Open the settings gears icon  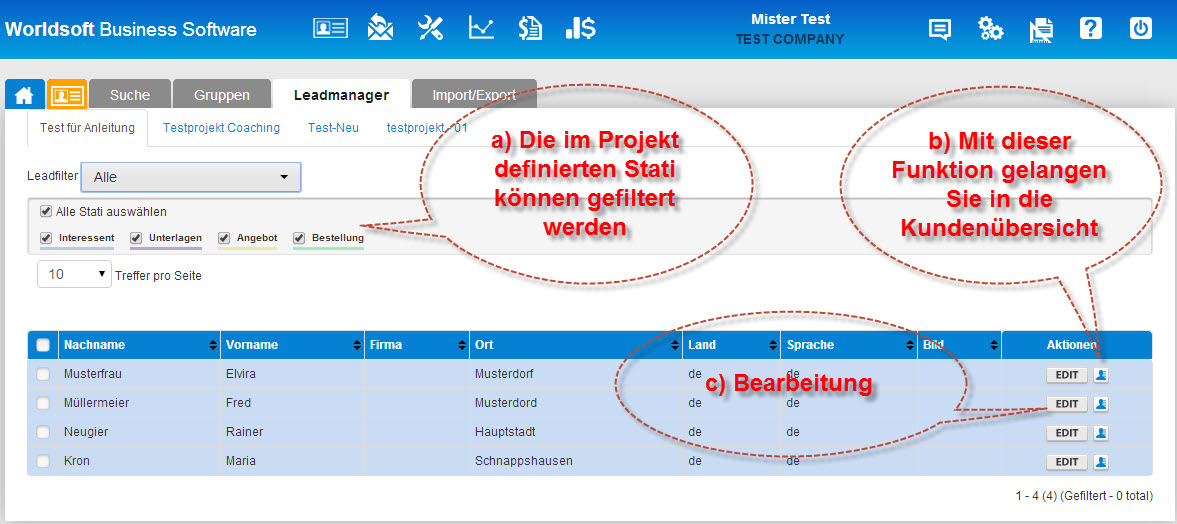[990, 29]
